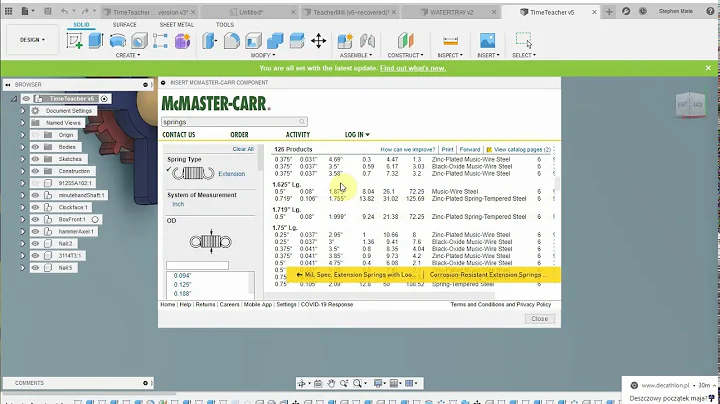Toggle visibility of Origin folder
The height and width of the screenshot is (404, 720).
[x=35, y=135]
